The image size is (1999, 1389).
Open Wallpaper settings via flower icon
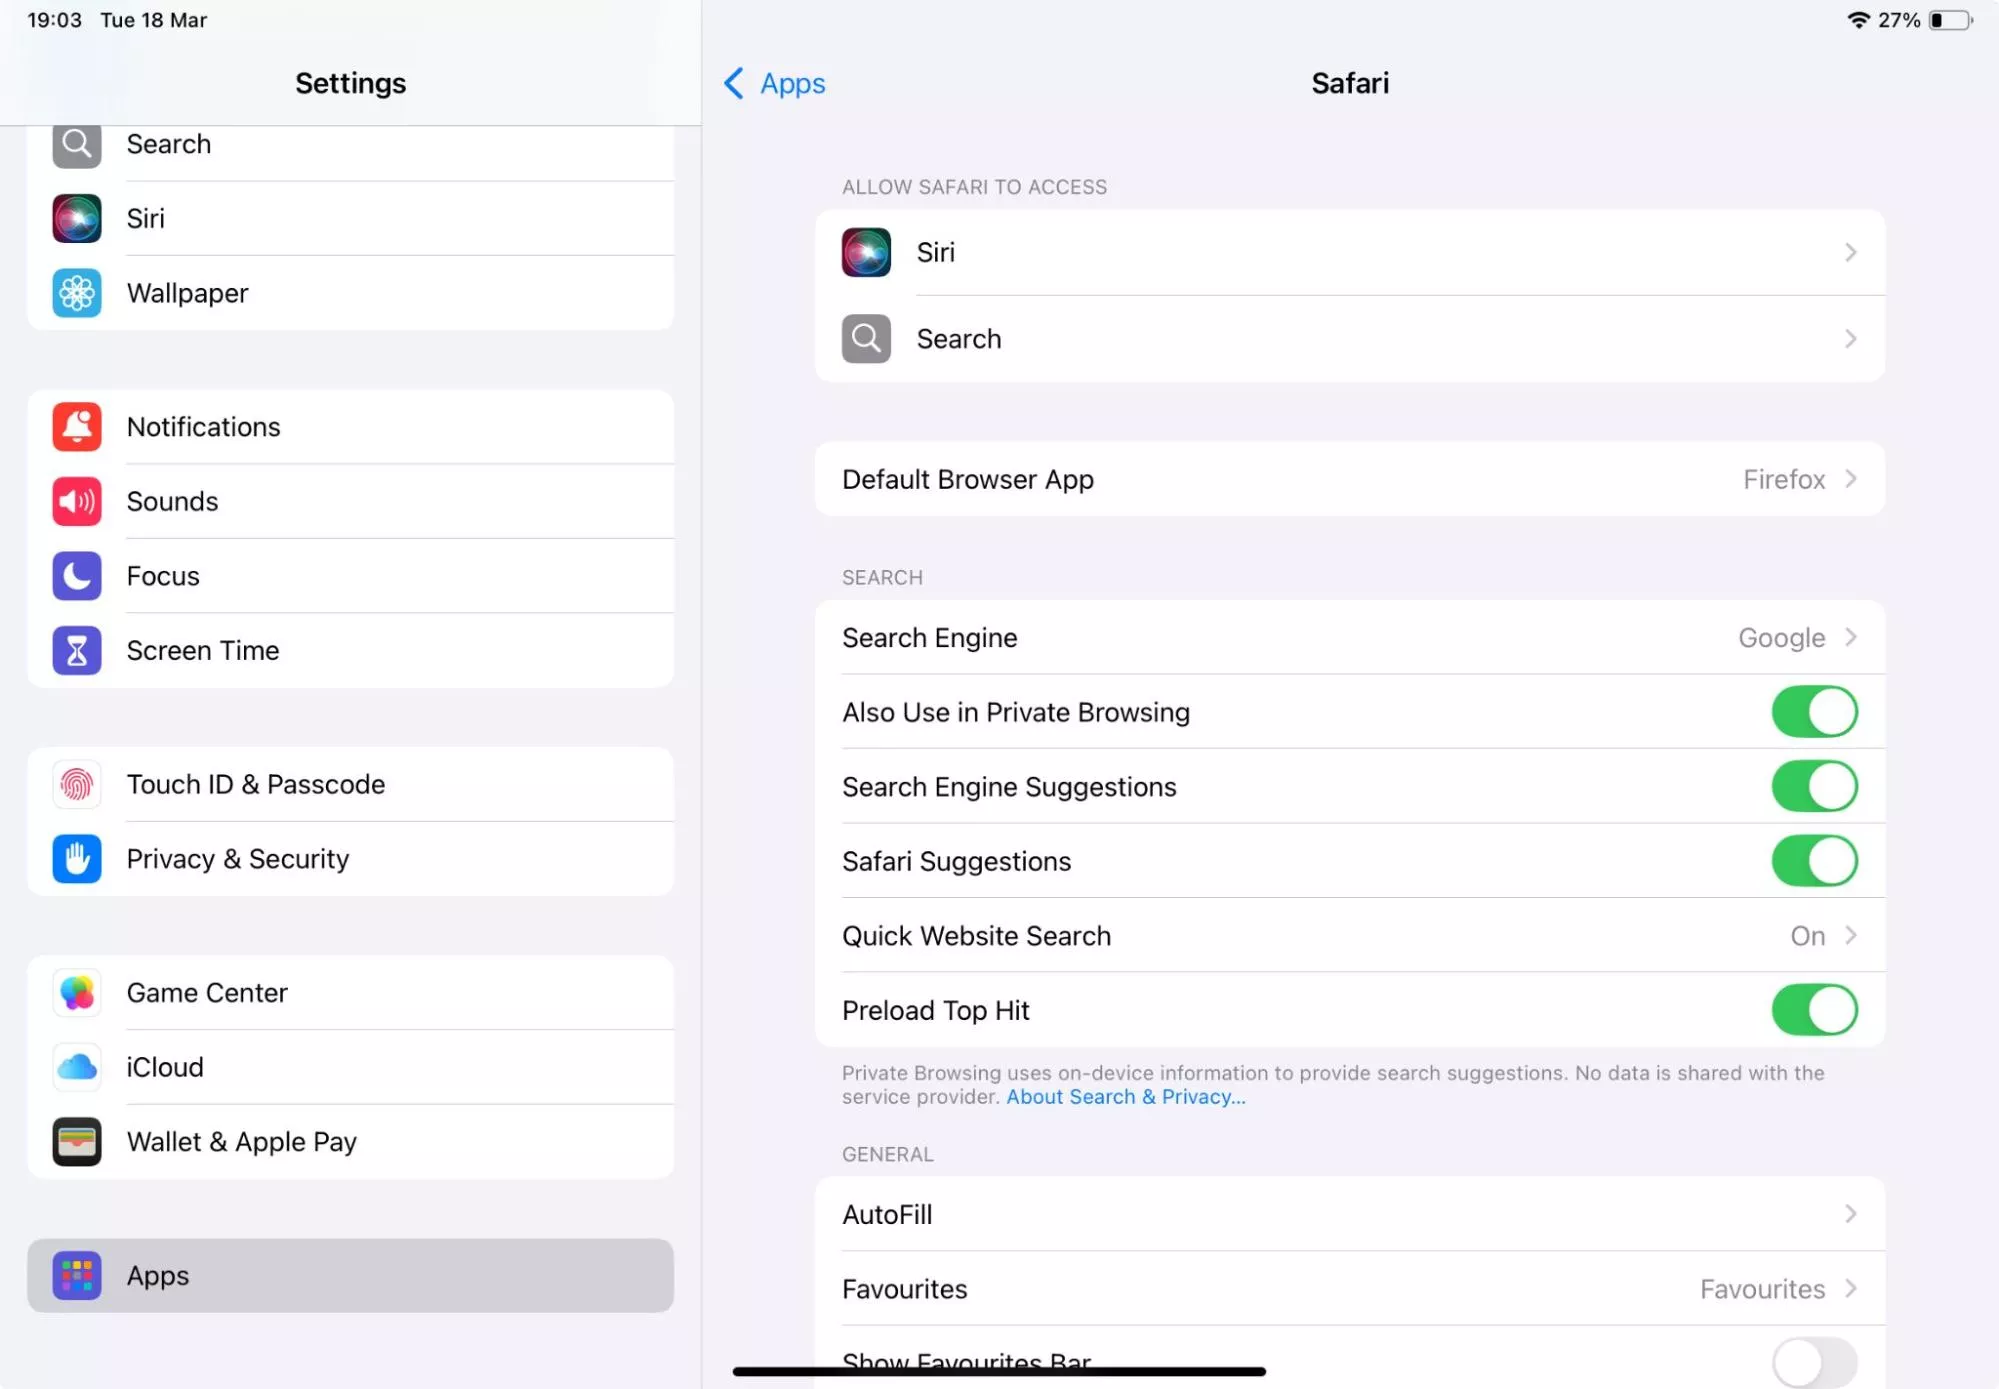click(77, 293)
